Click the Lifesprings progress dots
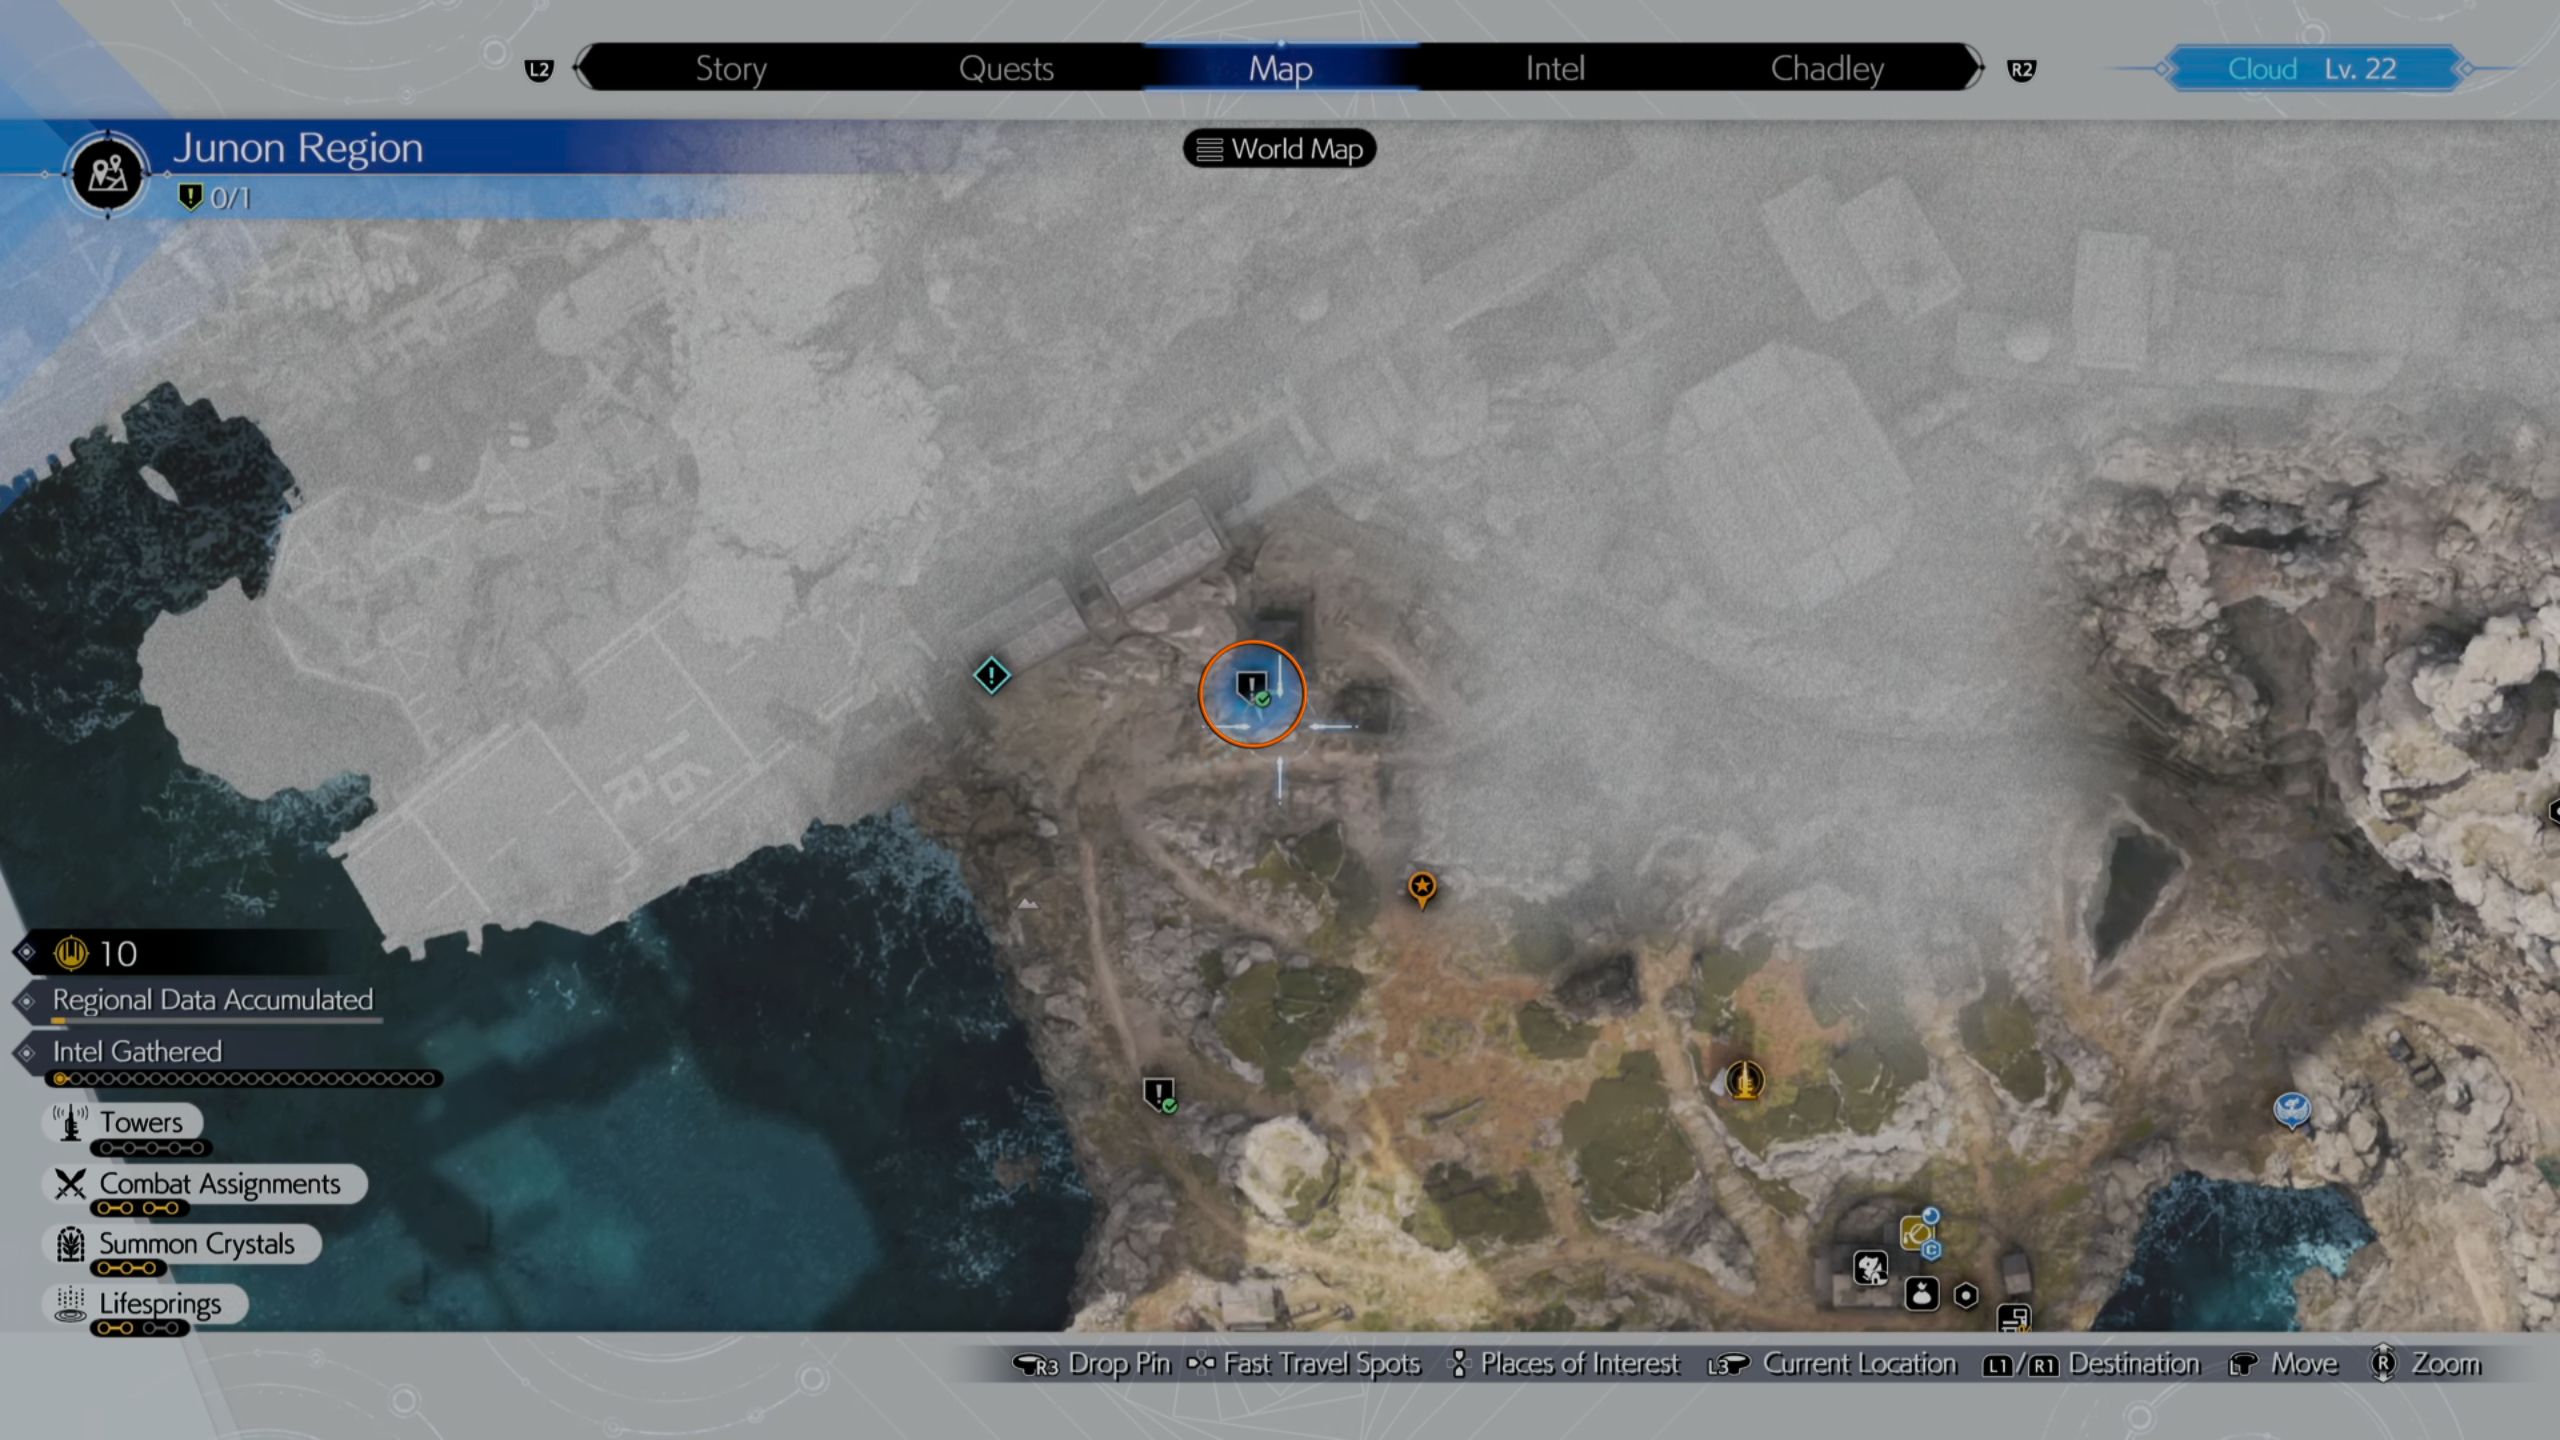 click(139, 1328)
